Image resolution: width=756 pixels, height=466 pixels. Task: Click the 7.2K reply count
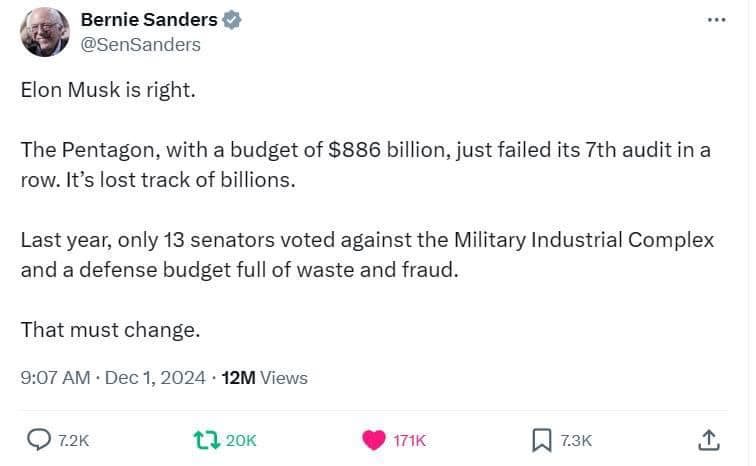75,441
